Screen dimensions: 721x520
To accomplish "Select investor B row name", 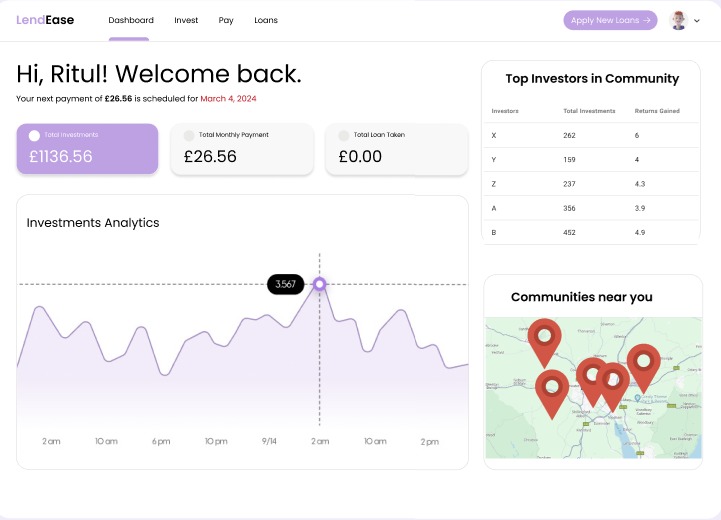I will click(x=494, y=233).
